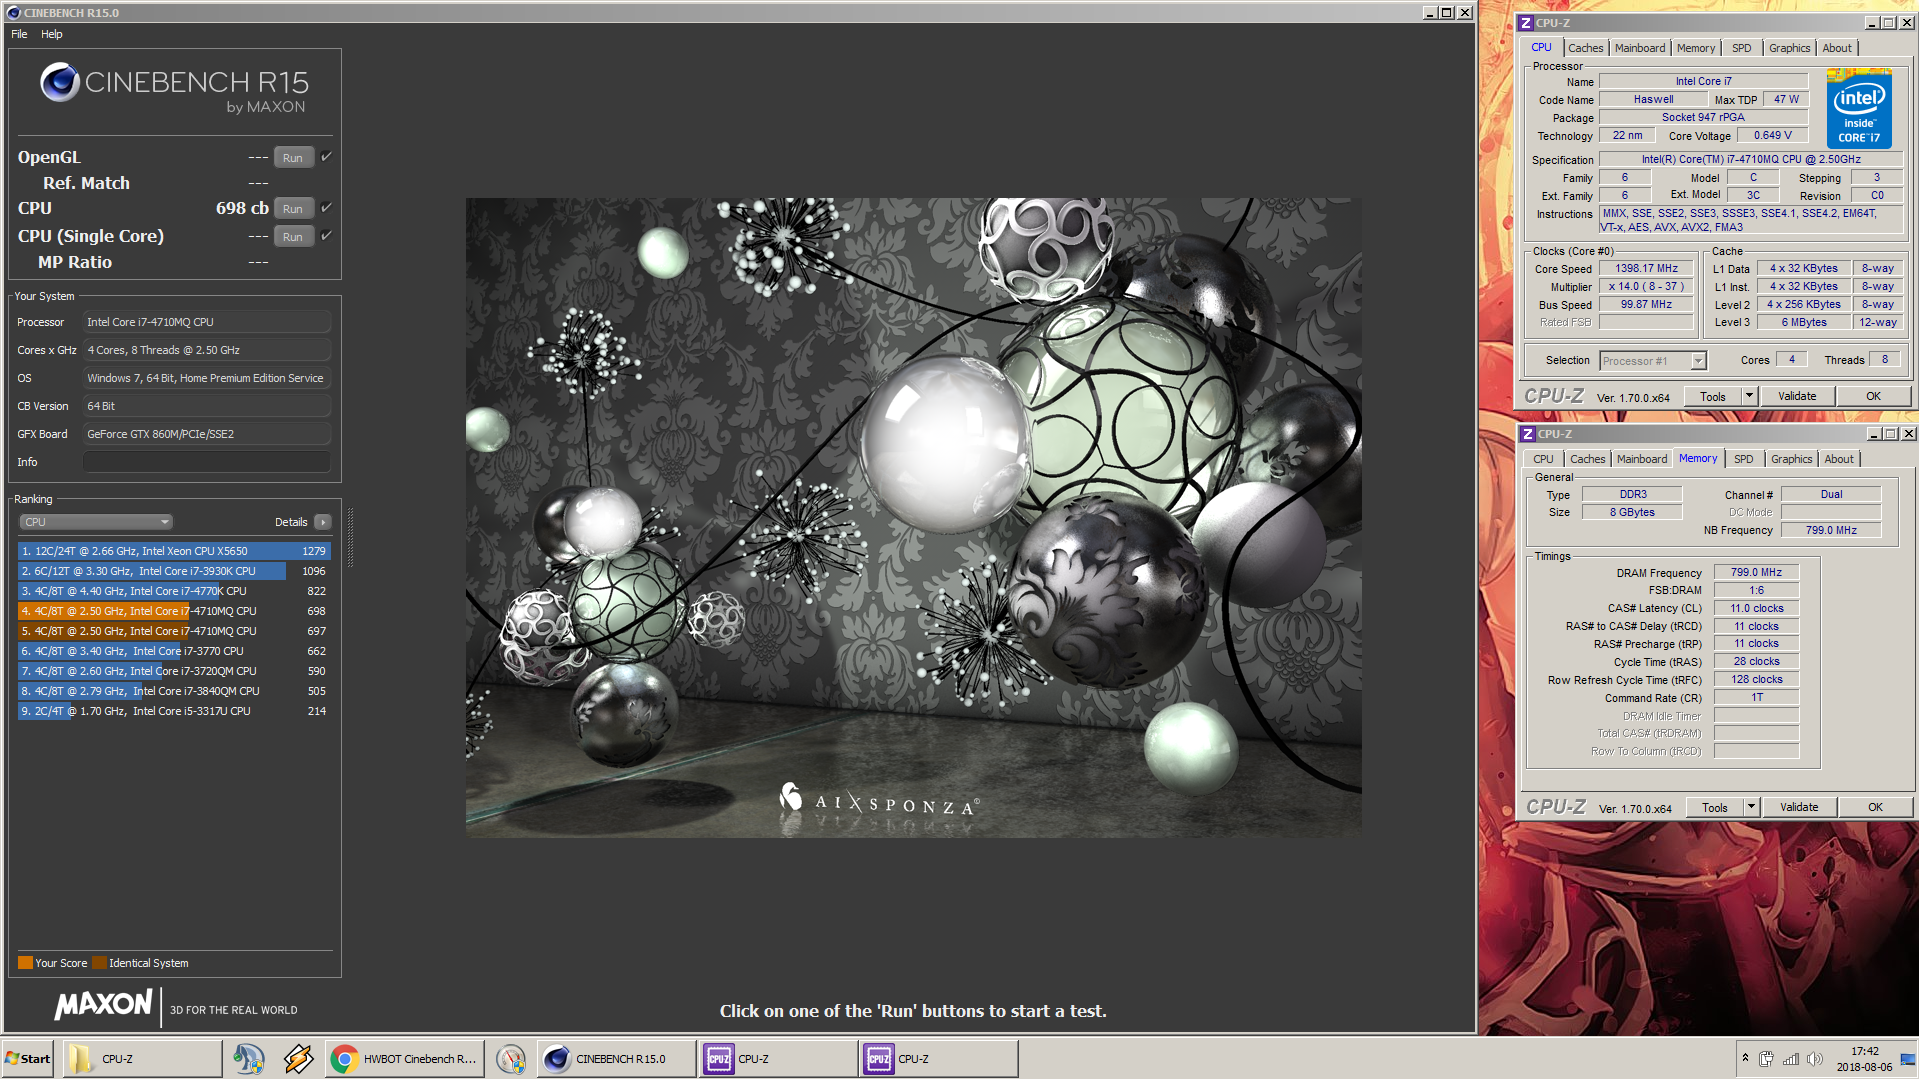The image size is (1919, 1079).
Task: Click the Tools button in the lower CPU-Z
Action: 1714,807
